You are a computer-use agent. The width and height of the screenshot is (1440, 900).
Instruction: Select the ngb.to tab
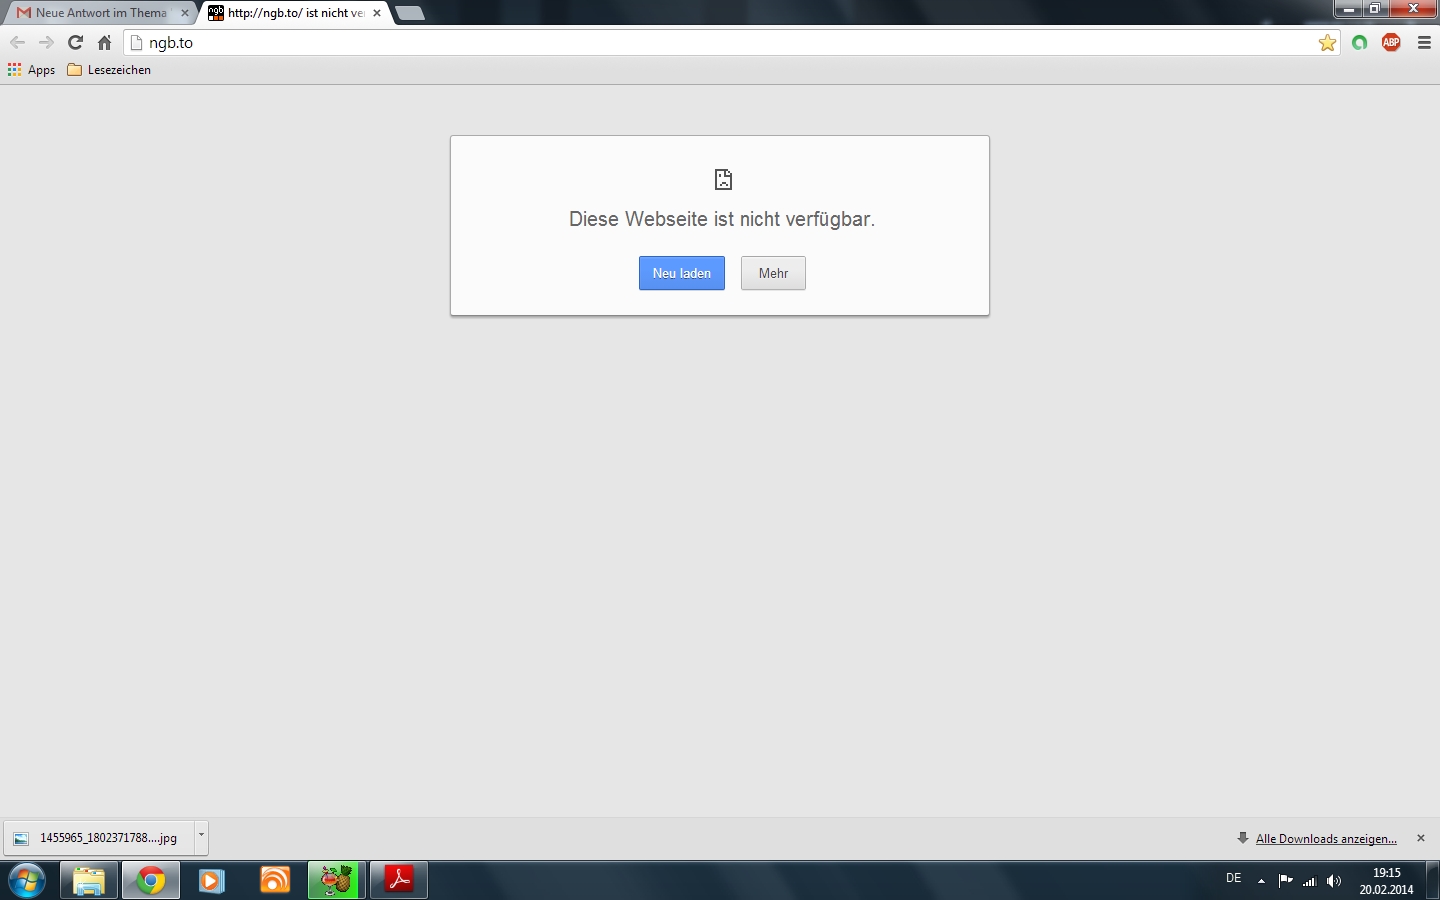pyautogui.click(x=293, y=13)
